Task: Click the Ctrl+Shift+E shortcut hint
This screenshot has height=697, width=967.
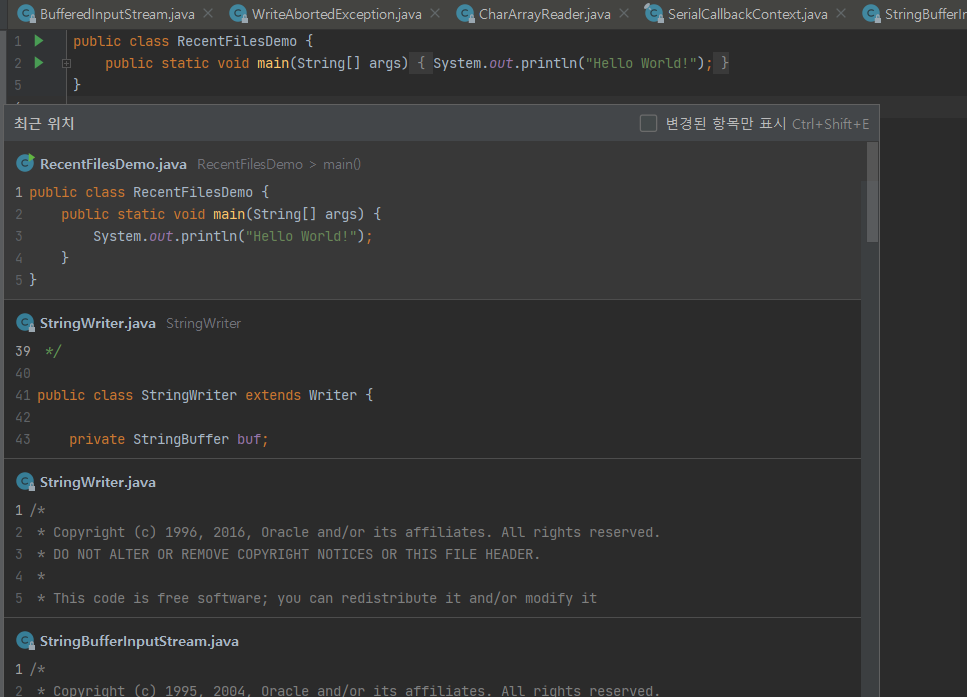Action: coord(830,124)
